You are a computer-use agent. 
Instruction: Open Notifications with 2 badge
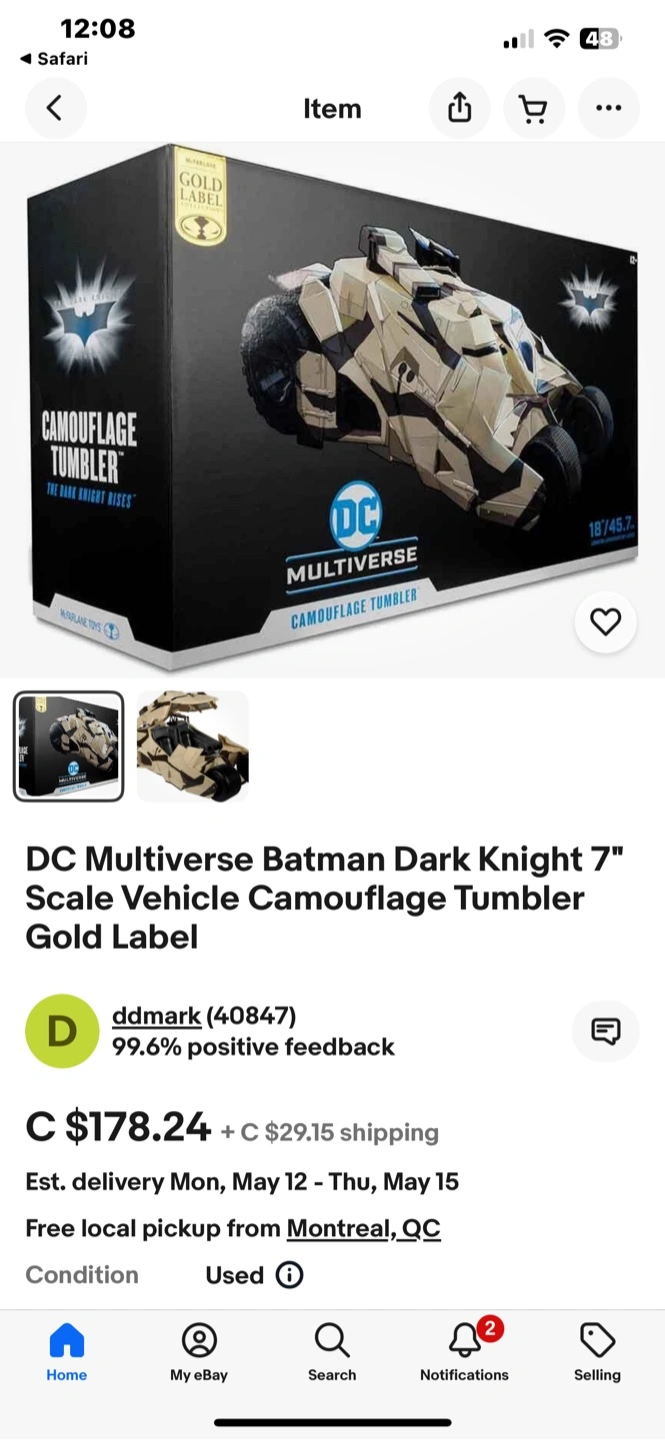[x=465, y=1353]
